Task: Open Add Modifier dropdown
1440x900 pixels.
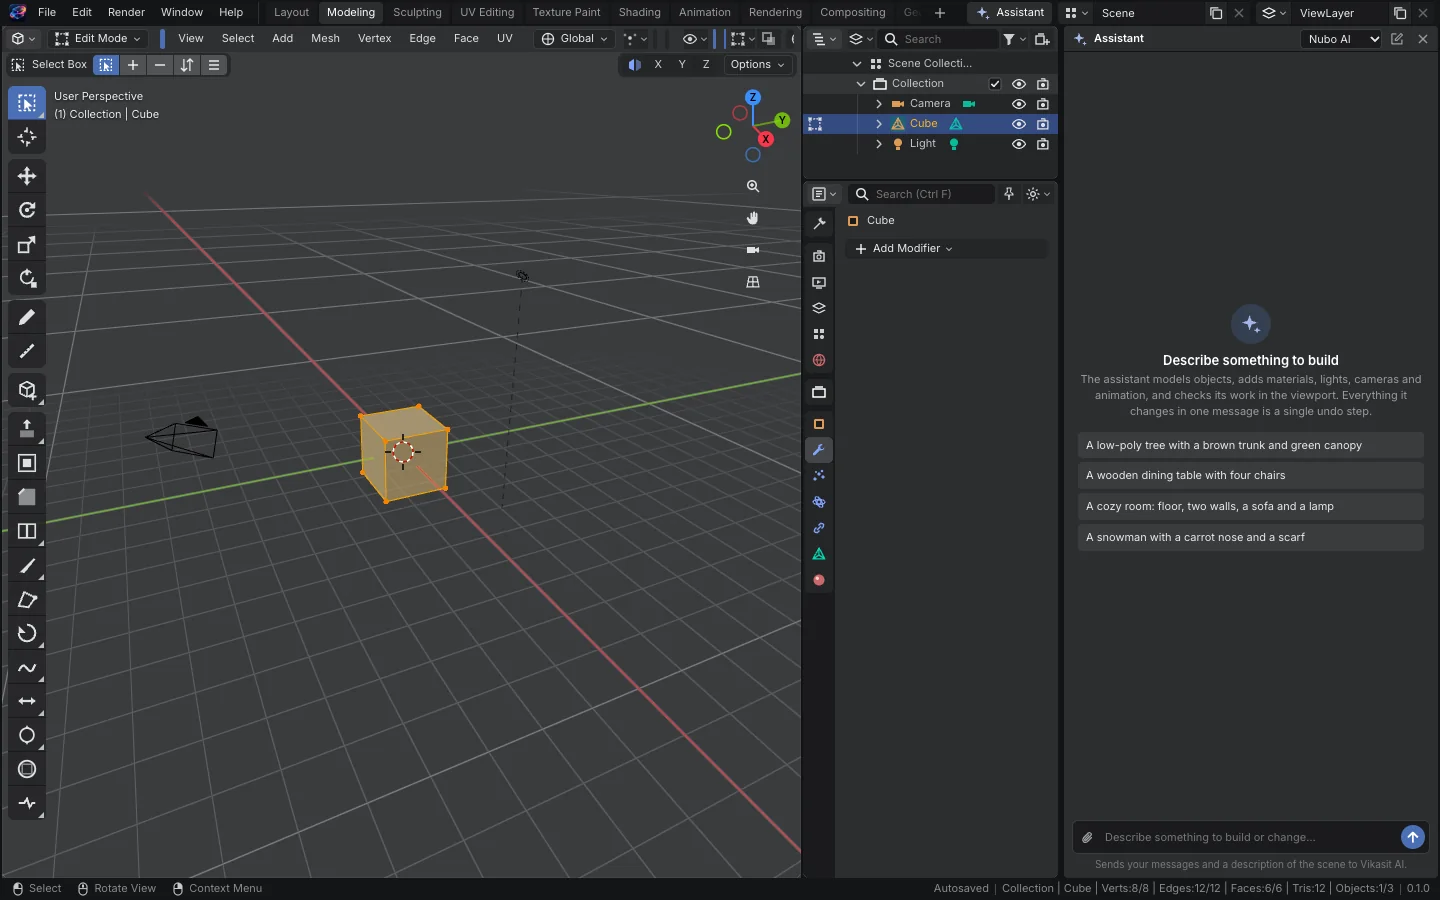Action: pos(946,249)
